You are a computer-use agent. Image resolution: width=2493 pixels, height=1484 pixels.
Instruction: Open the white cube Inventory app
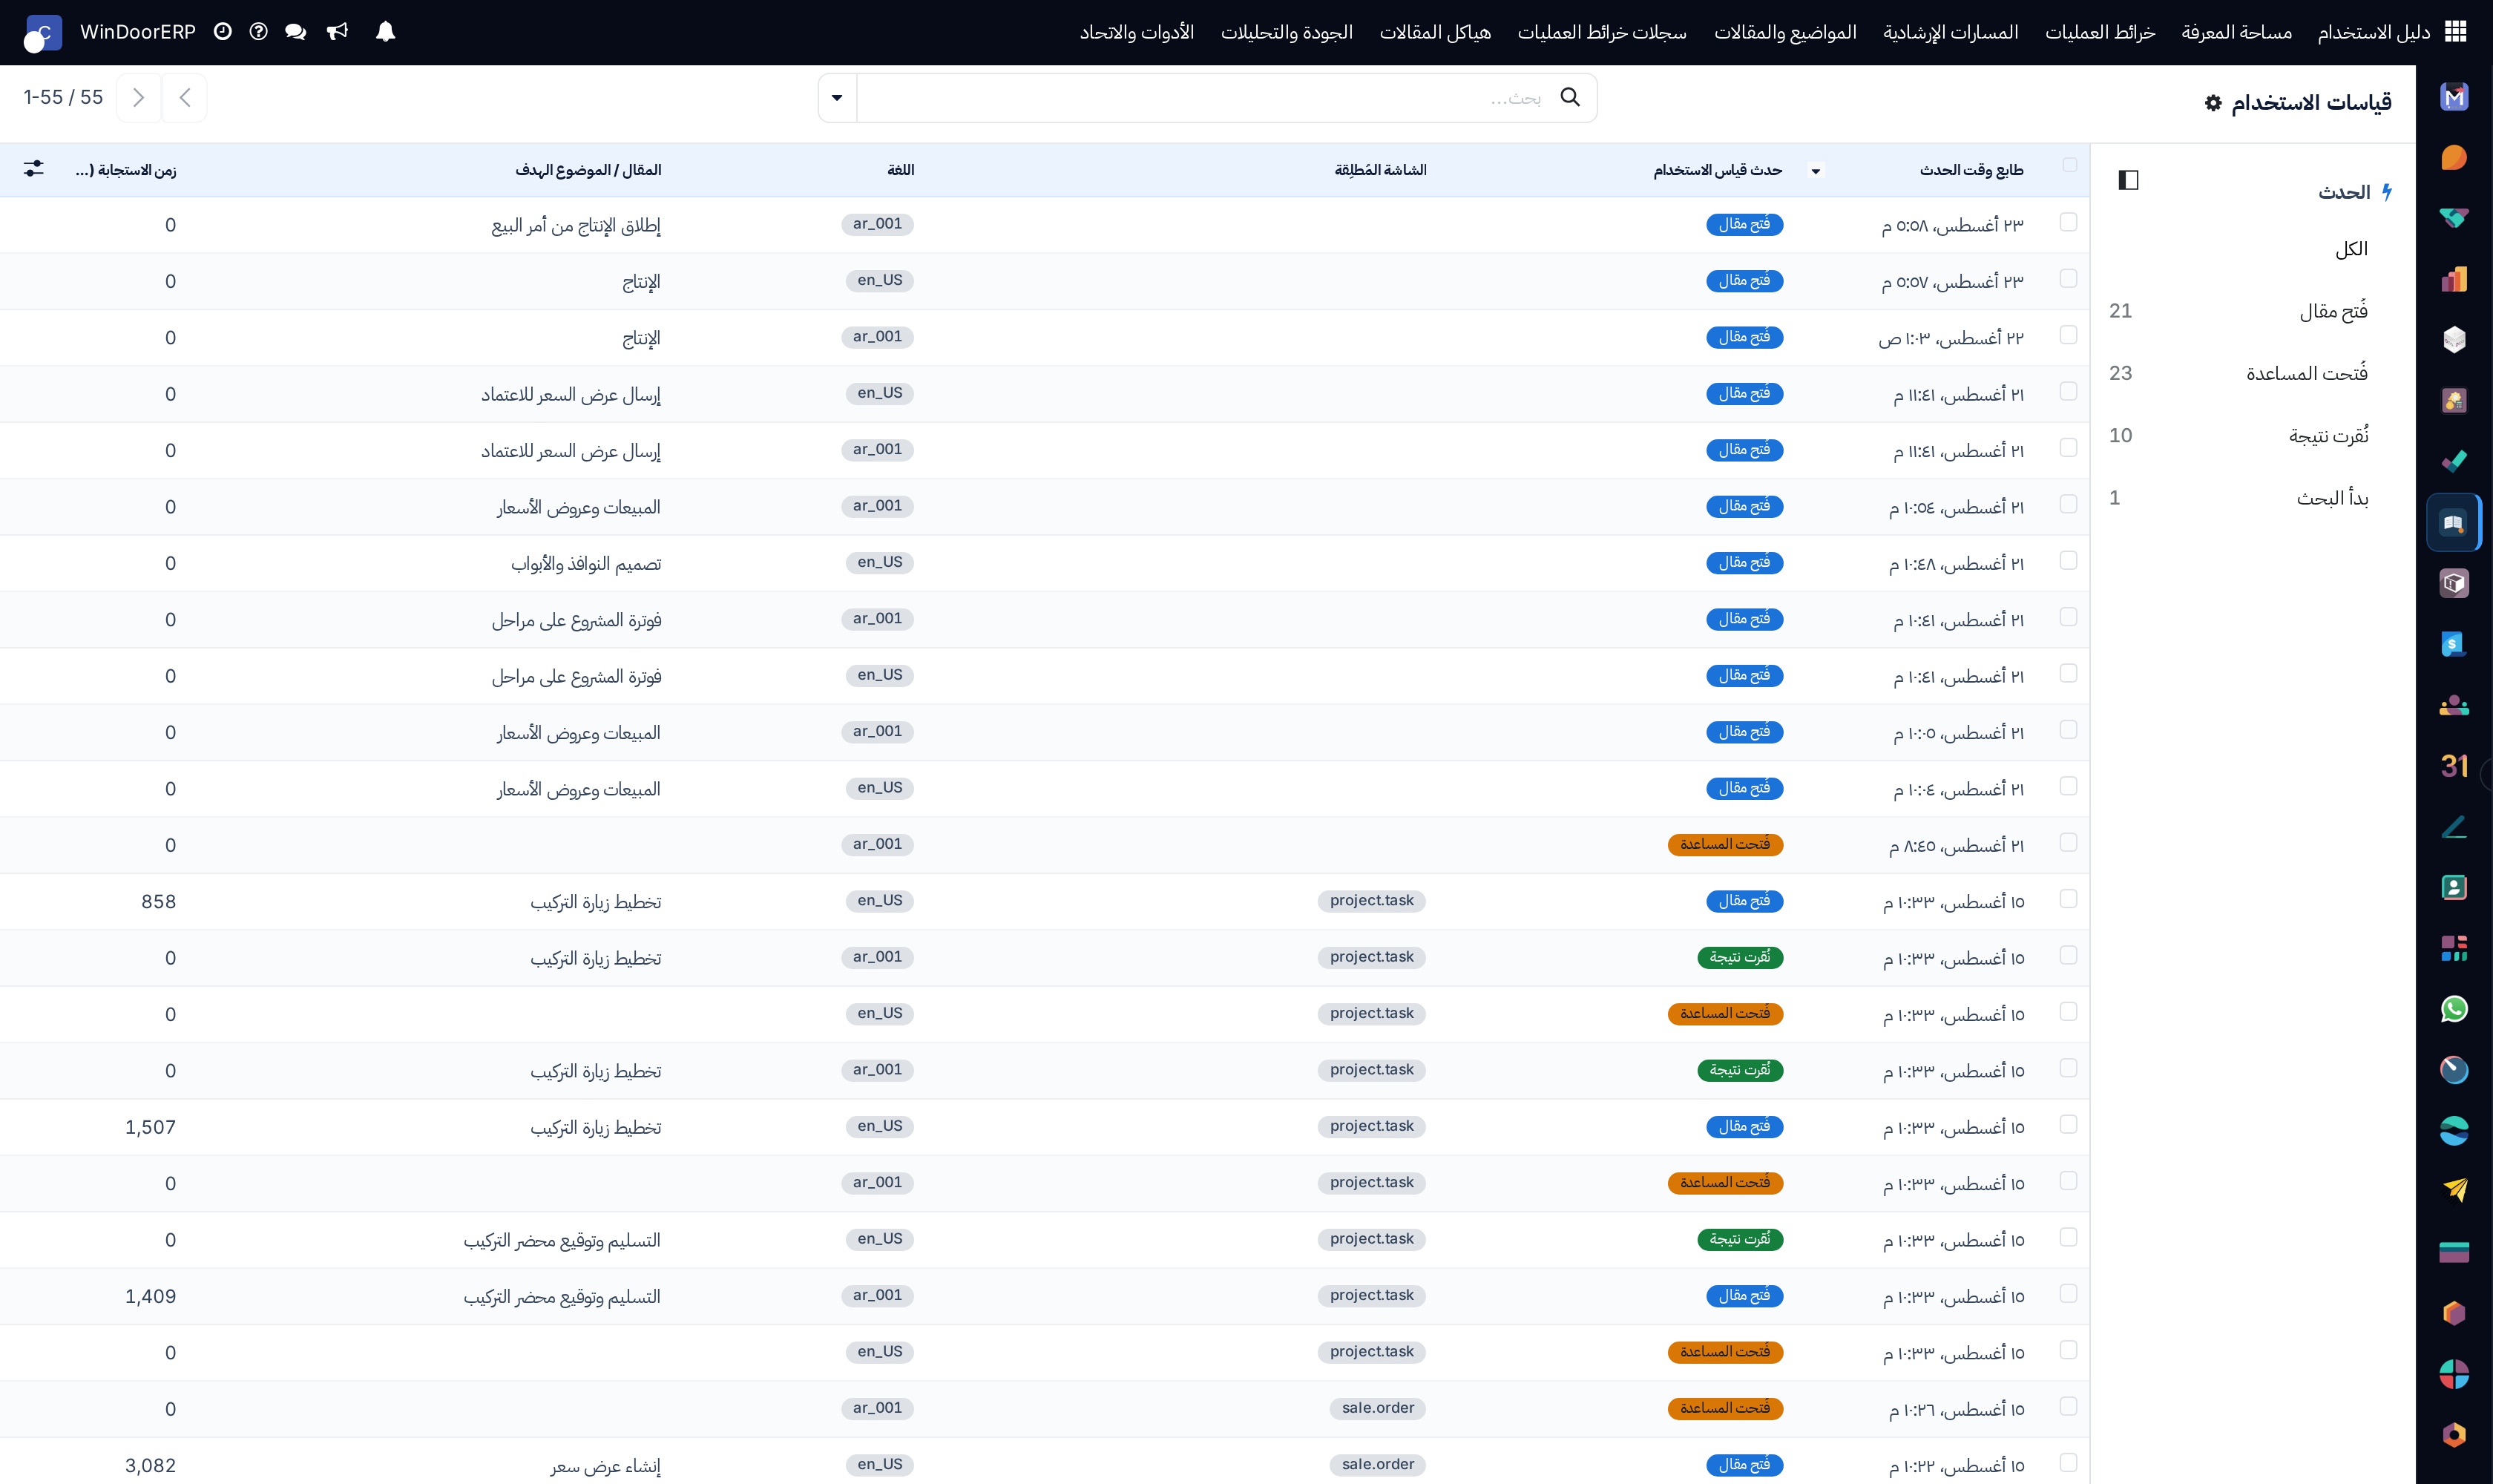[2454, 340]
